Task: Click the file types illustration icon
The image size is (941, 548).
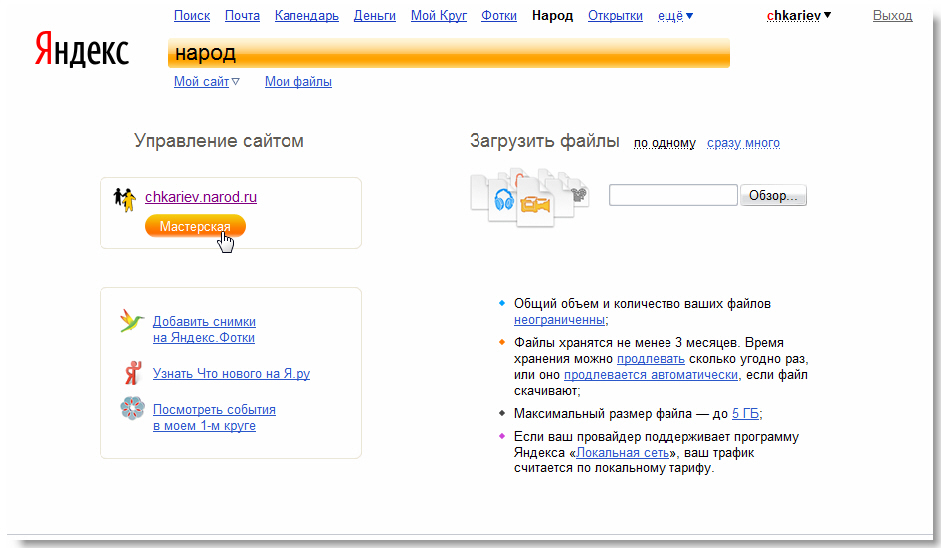Action: (x=529, y=195)
